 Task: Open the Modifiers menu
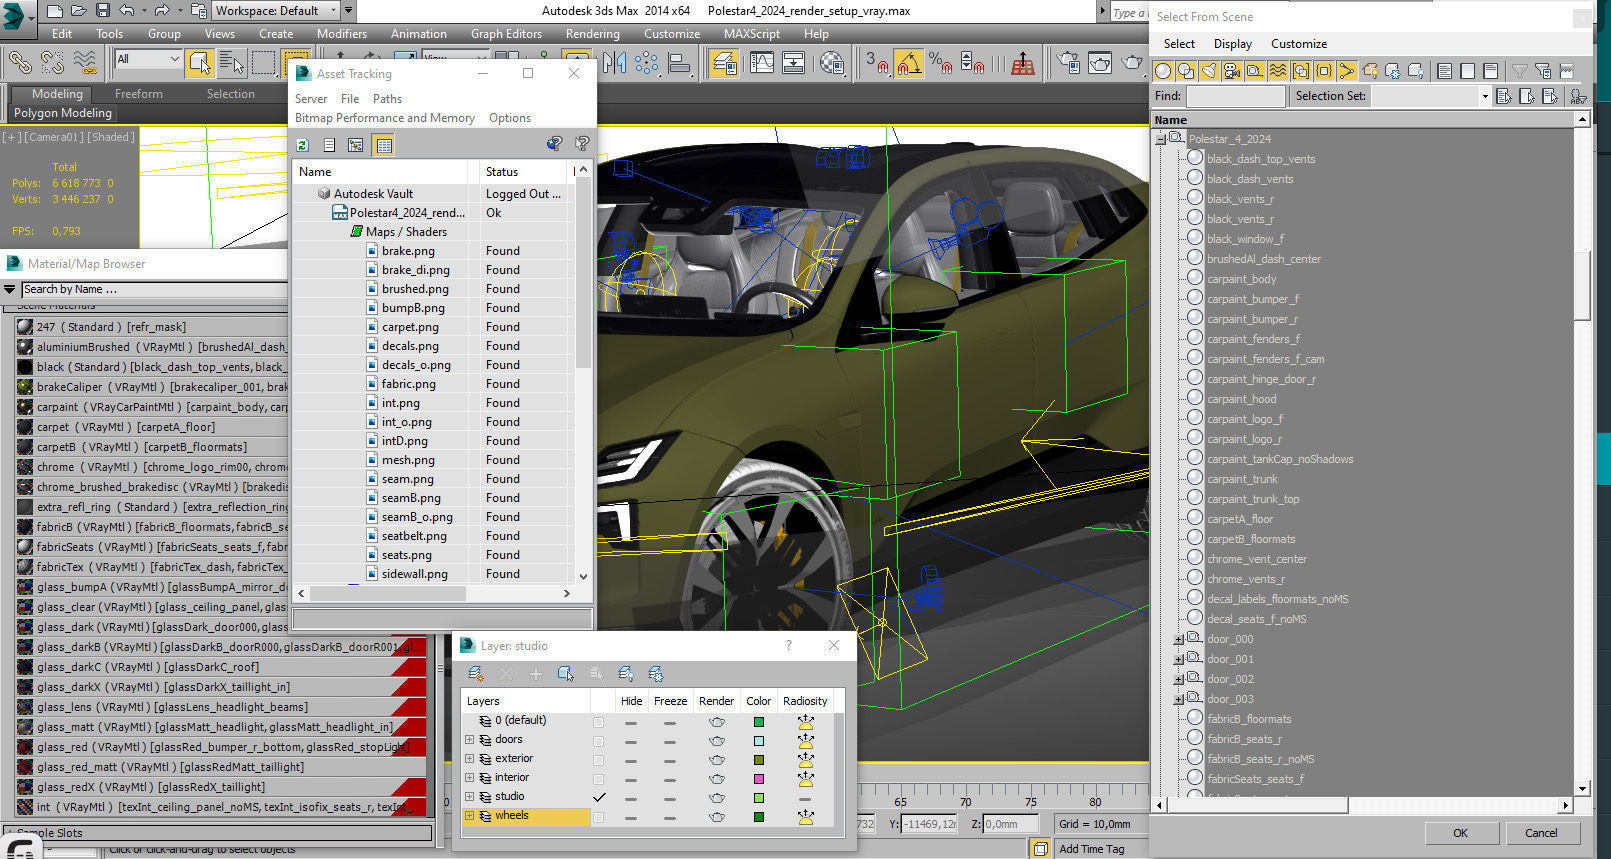click(x=342, y=34)
